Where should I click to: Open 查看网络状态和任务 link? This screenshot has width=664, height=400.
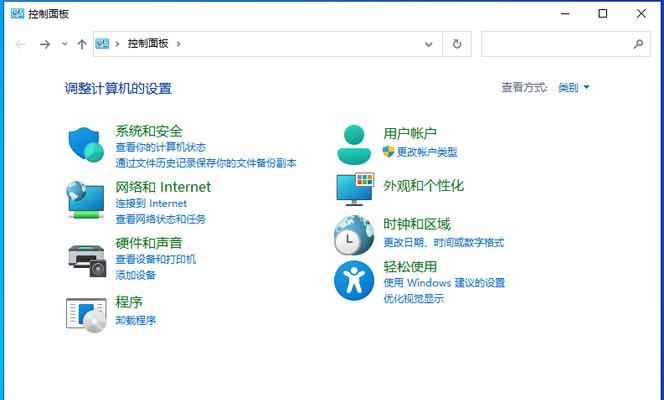coord(161,219)
